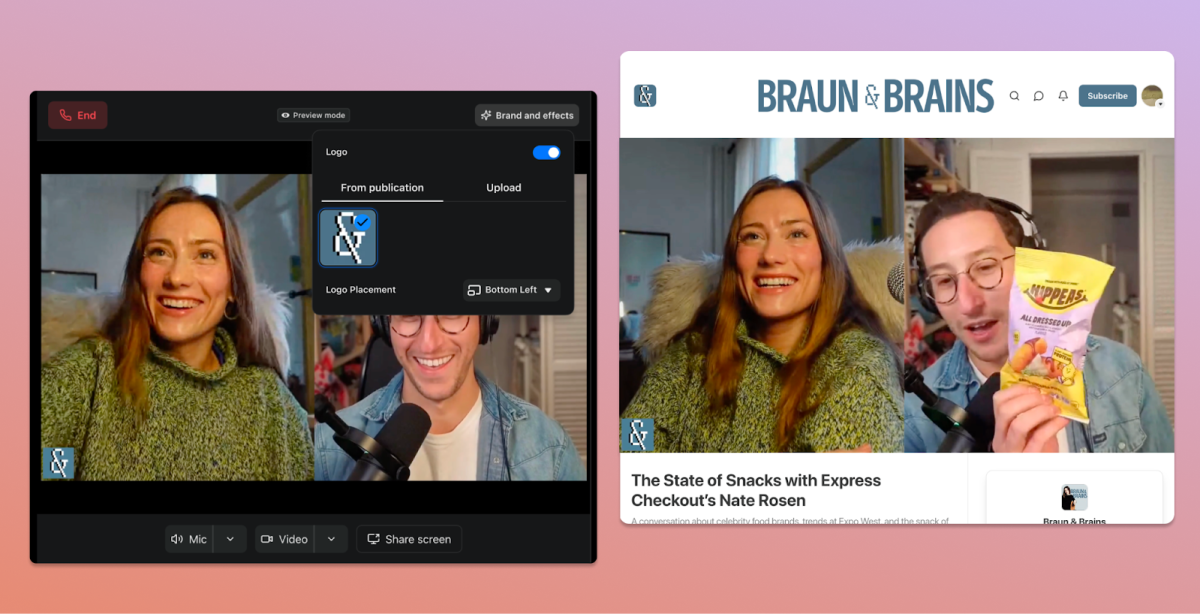Open the Bottom Left logo placement dropdown

click(x=510, y=289)
